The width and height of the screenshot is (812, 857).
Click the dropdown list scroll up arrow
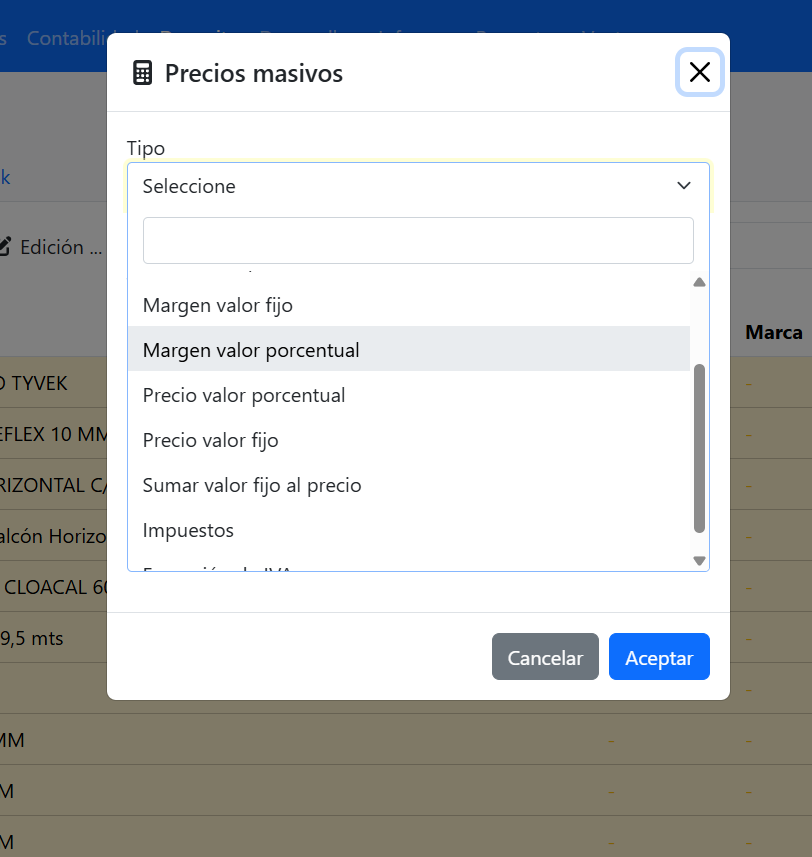[x=699, y=282]
